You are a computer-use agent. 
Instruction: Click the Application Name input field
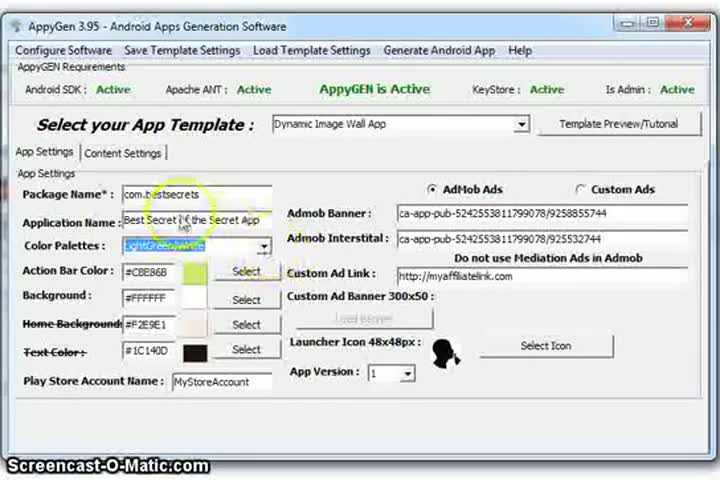pyautogui.click(x=197, y=220)
